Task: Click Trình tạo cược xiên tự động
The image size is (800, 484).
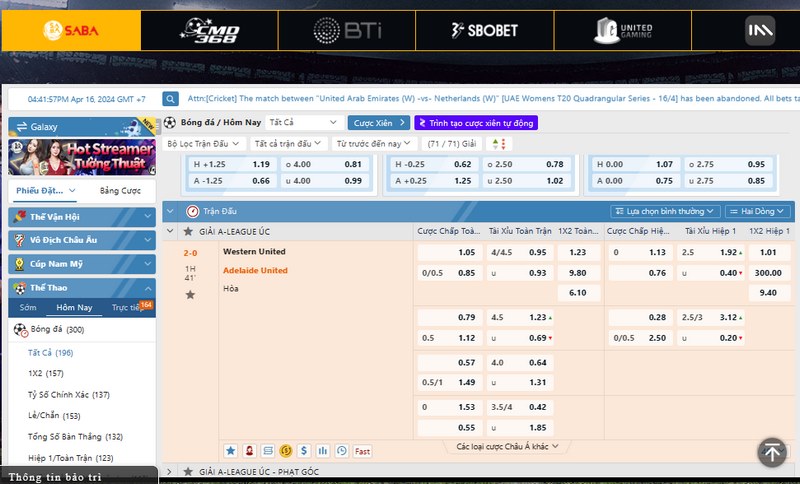Action: point(477,123)
